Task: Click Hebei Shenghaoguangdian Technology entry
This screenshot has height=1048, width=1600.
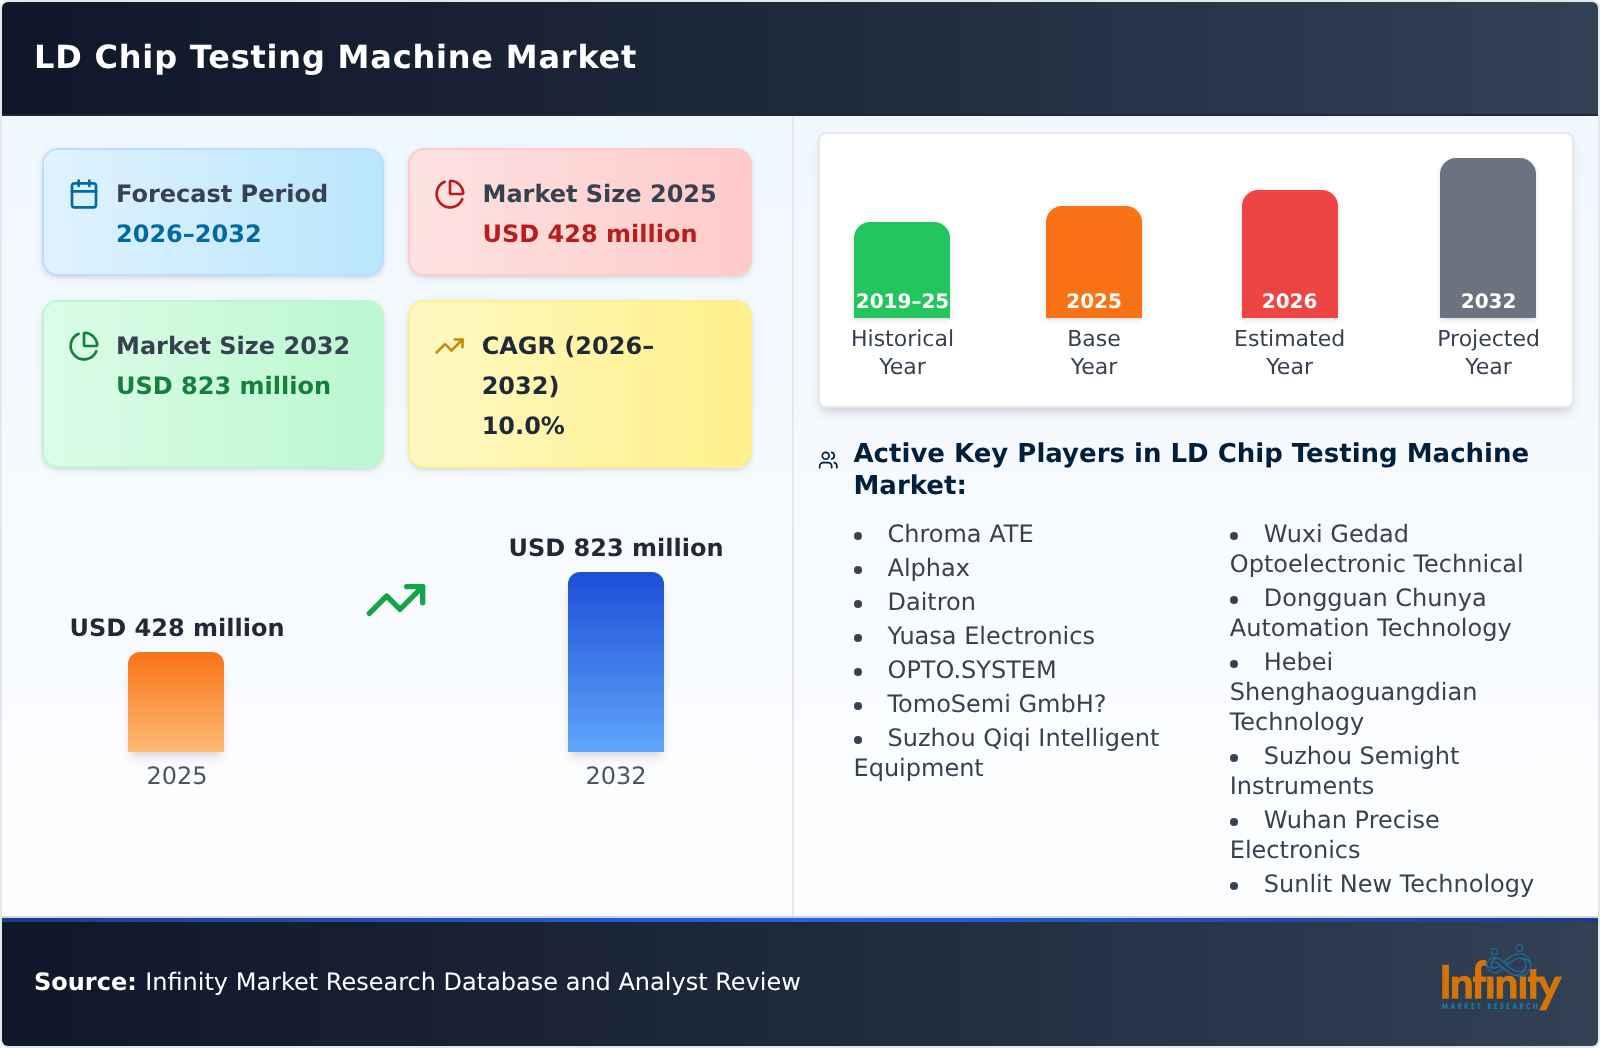Action: pos(1353,692)
